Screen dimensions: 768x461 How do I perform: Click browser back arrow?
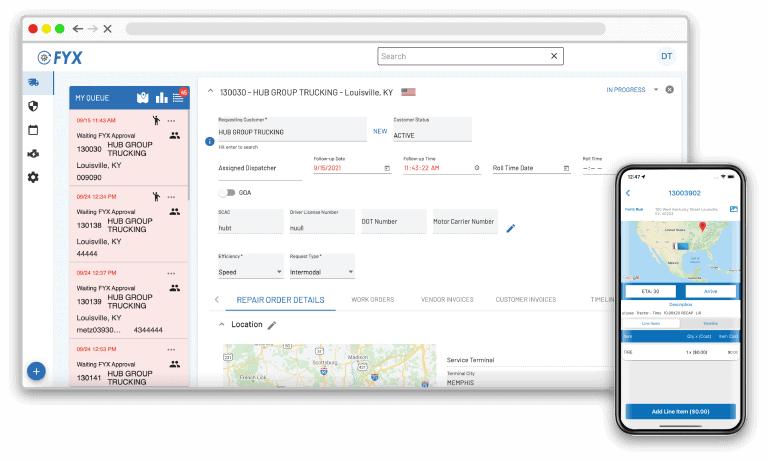coord(77,29)
